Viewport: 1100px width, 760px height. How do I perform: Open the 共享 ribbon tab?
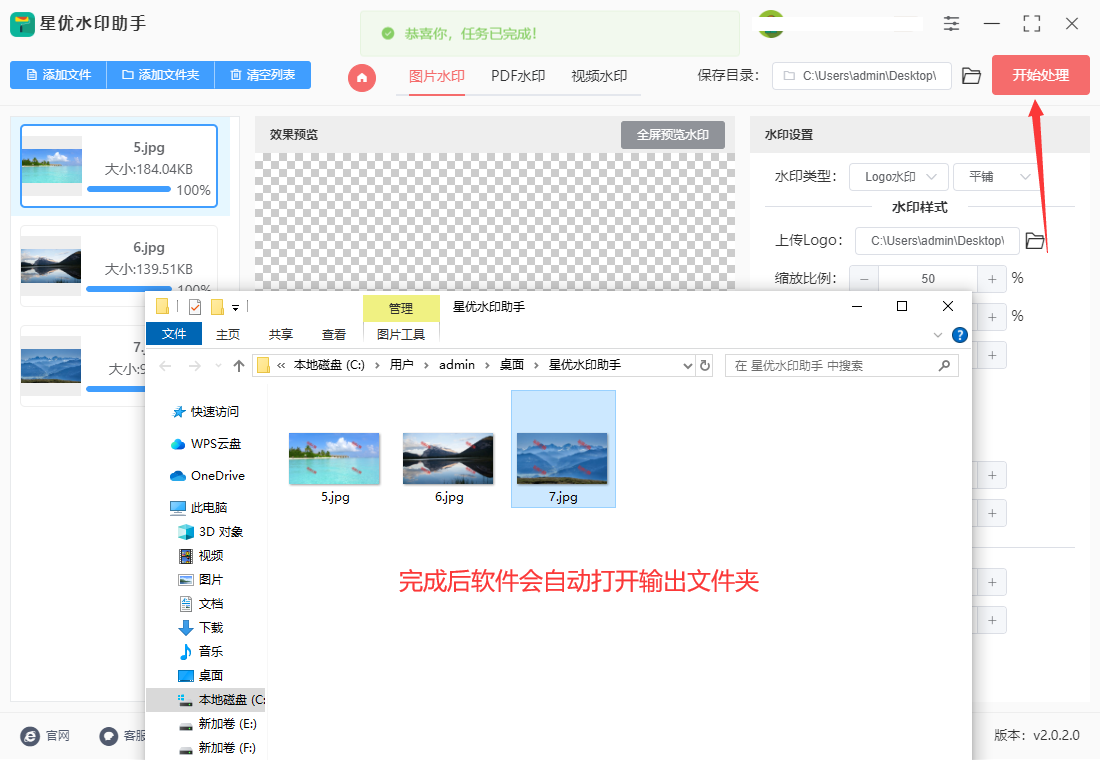(281, 335)
